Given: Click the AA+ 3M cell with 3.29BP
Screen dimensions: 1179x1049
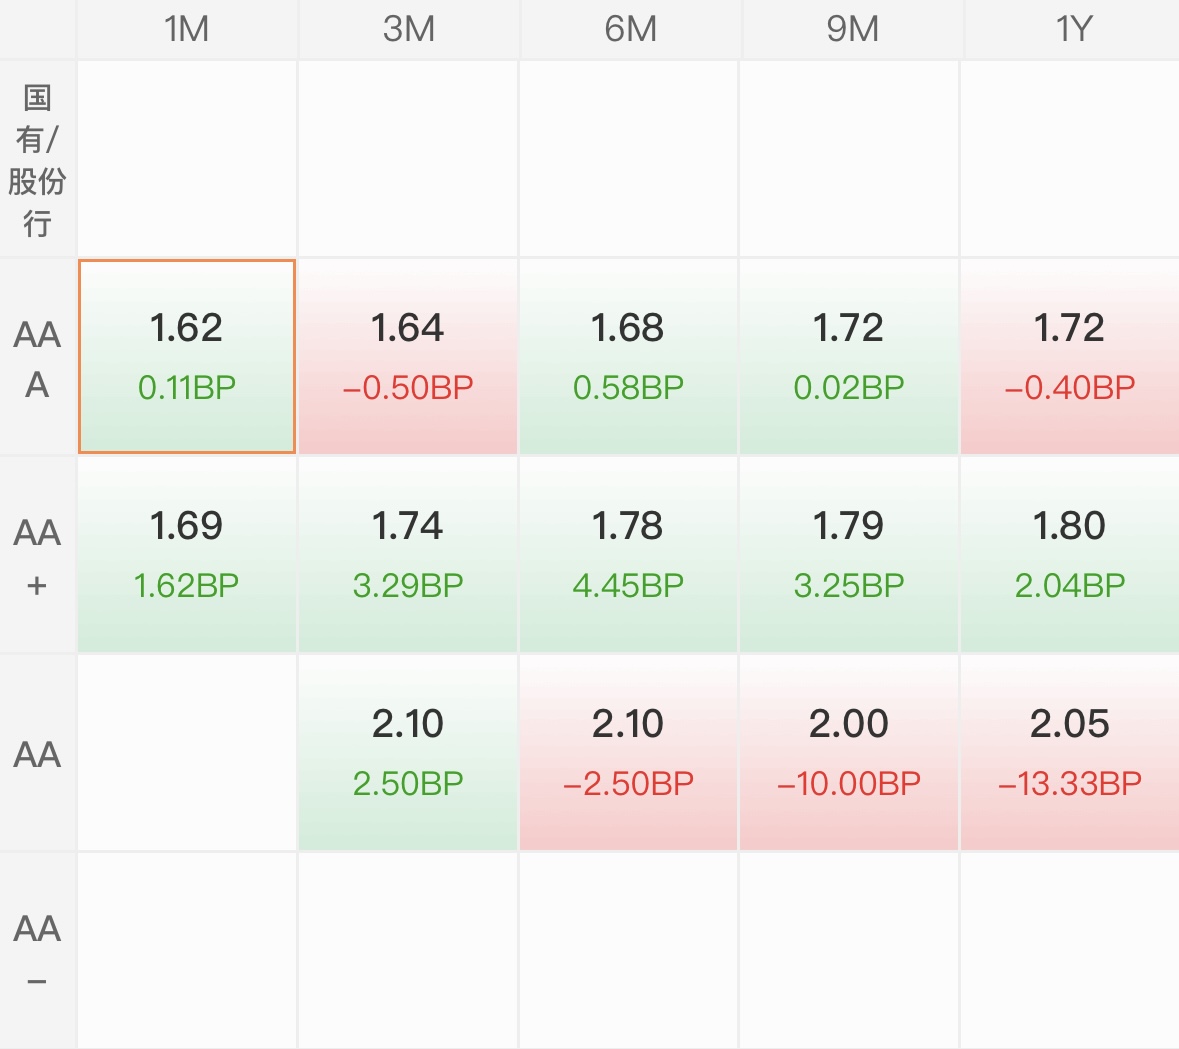Looking at the screenshot, I should [x=408, y=554].
